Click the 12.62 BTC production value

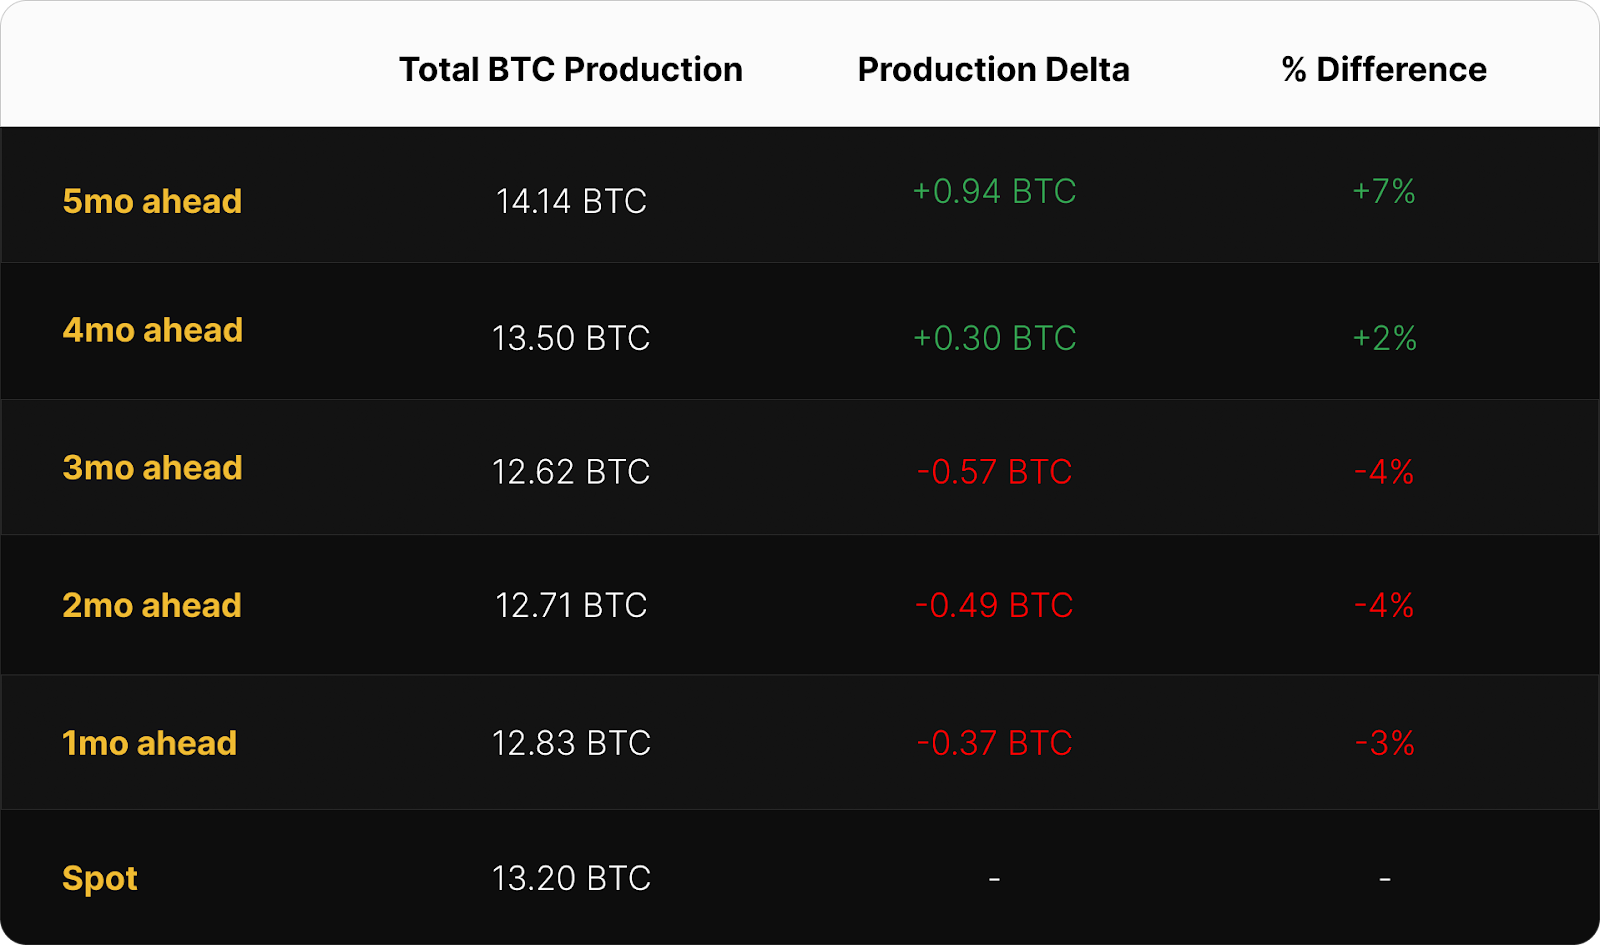click(x=571, y=471)
